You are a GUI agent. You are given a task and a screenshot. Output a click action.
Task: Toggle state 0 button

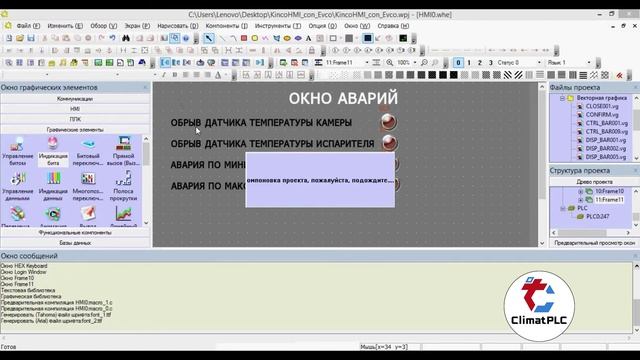click(458, 62)
